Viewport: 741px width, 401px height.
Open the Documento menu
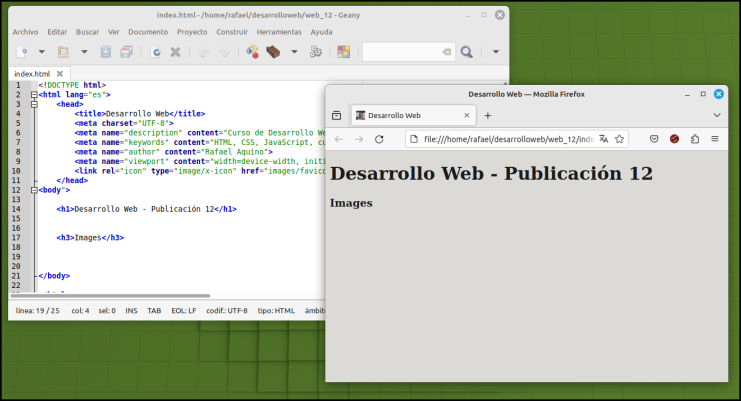tap(148, 32)
